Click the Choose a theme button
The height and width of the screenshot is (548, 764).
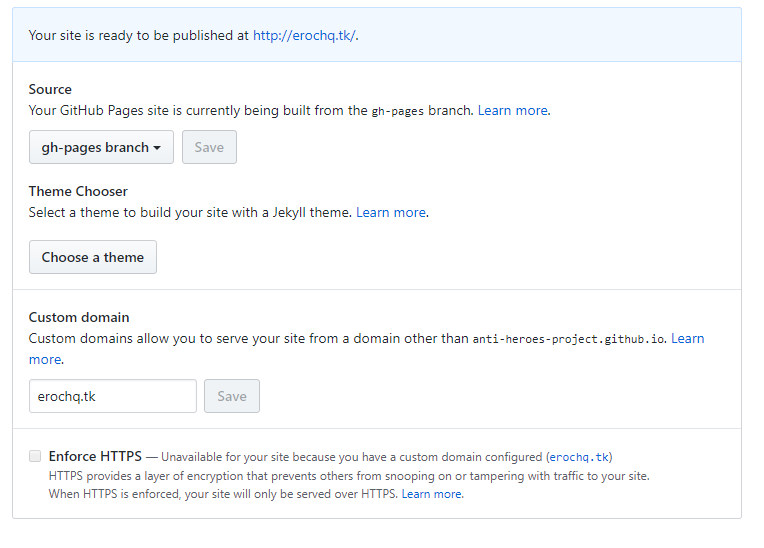pyautogui.click(x=93, y=257)
